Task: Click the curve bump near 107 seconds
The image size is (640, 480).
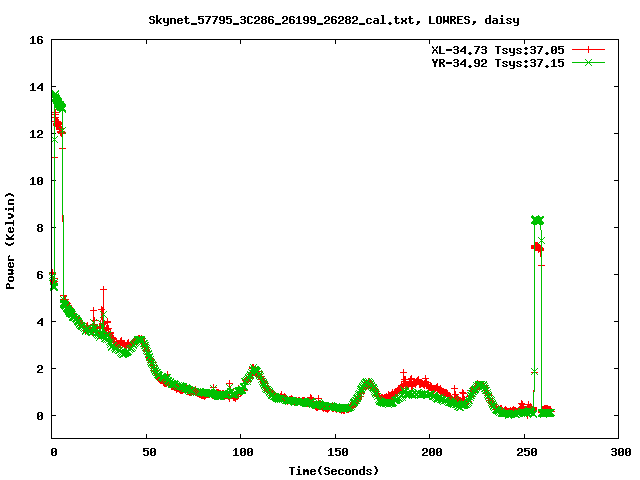Action: 254,370
